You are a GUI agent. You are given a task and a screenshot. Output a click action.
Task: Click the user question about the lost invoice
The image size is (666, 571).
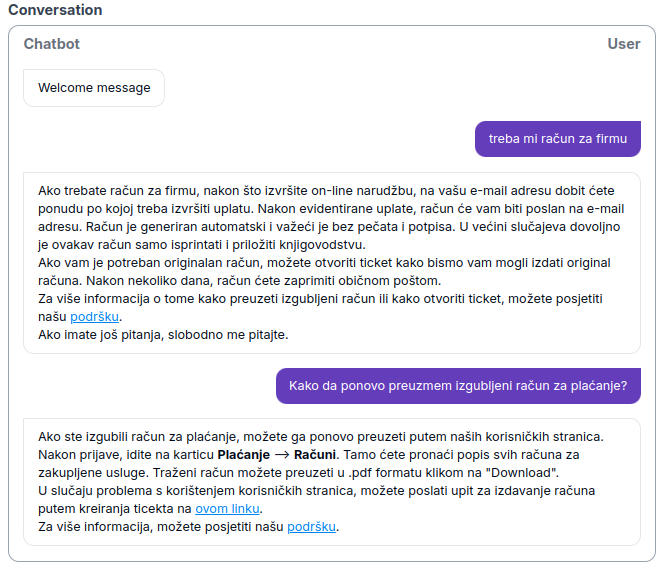coord(458,385)
